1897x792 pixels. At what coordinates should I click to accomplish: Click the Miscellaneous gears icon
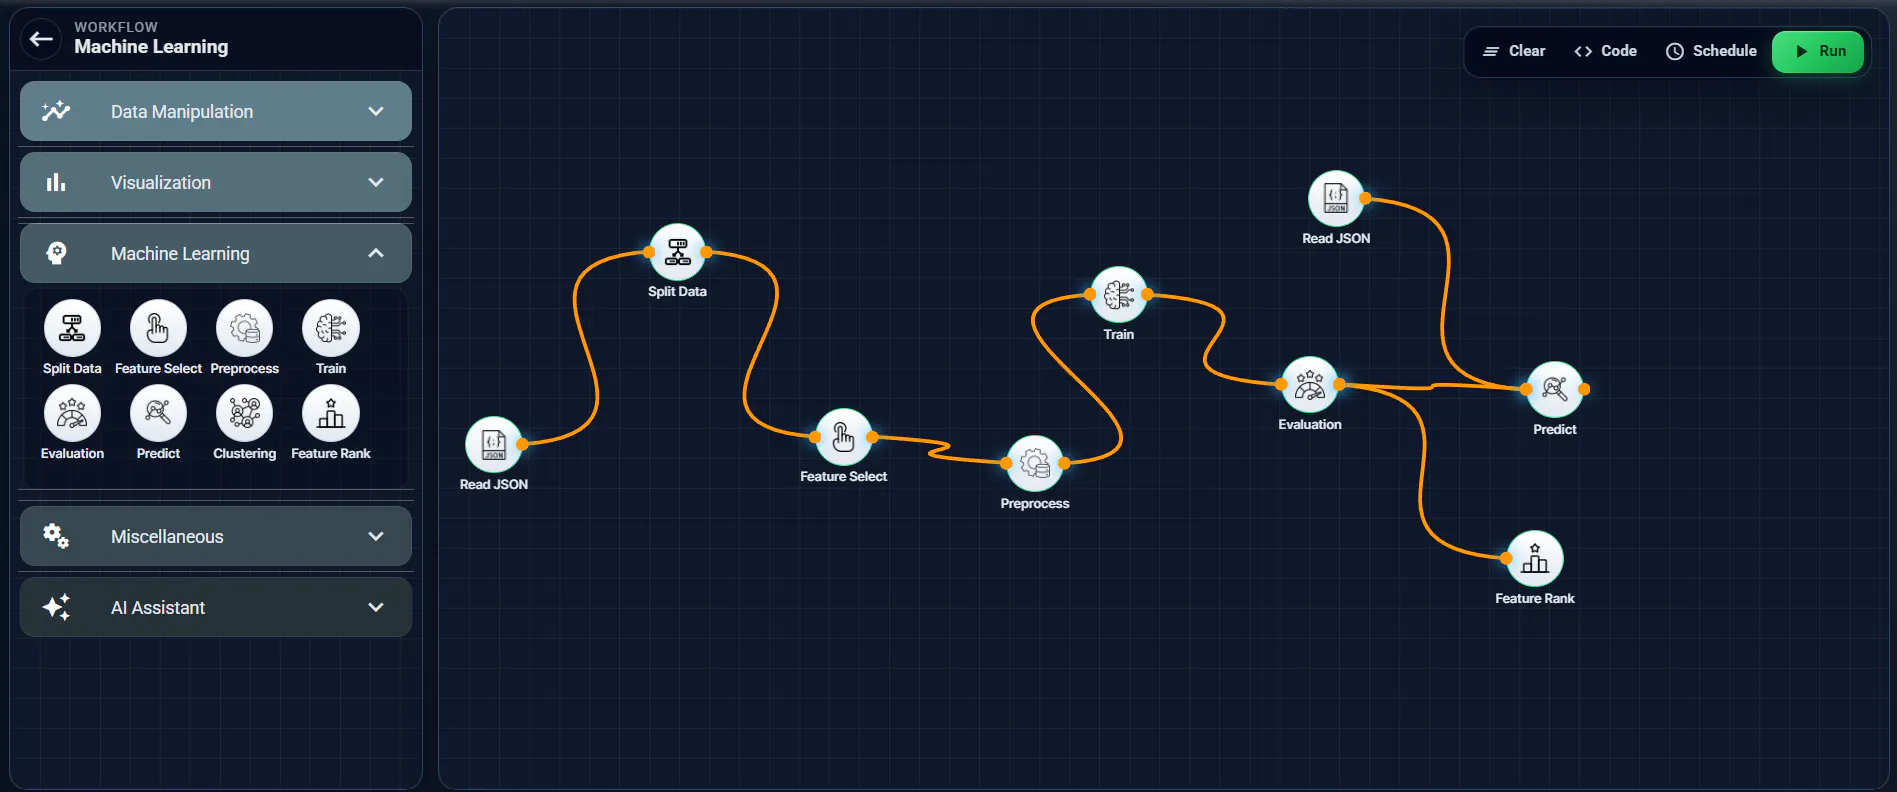[56, 536]
